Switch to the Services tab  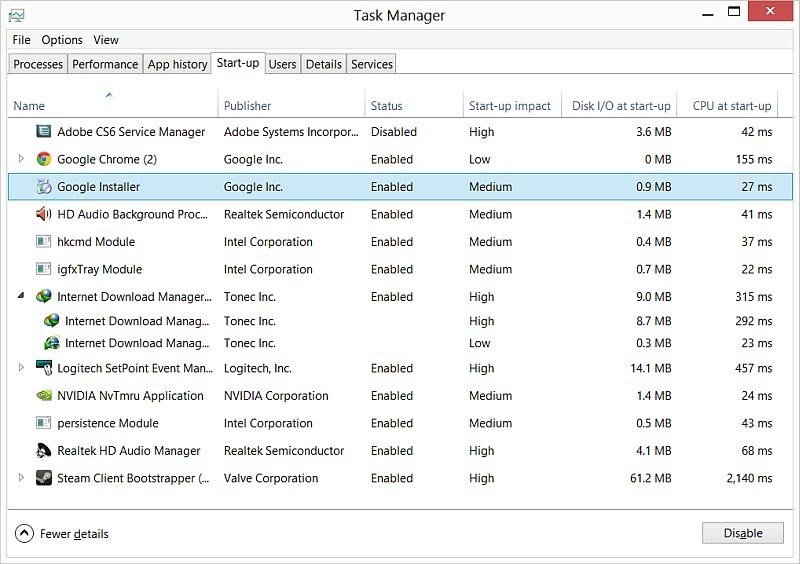[371, 64]
